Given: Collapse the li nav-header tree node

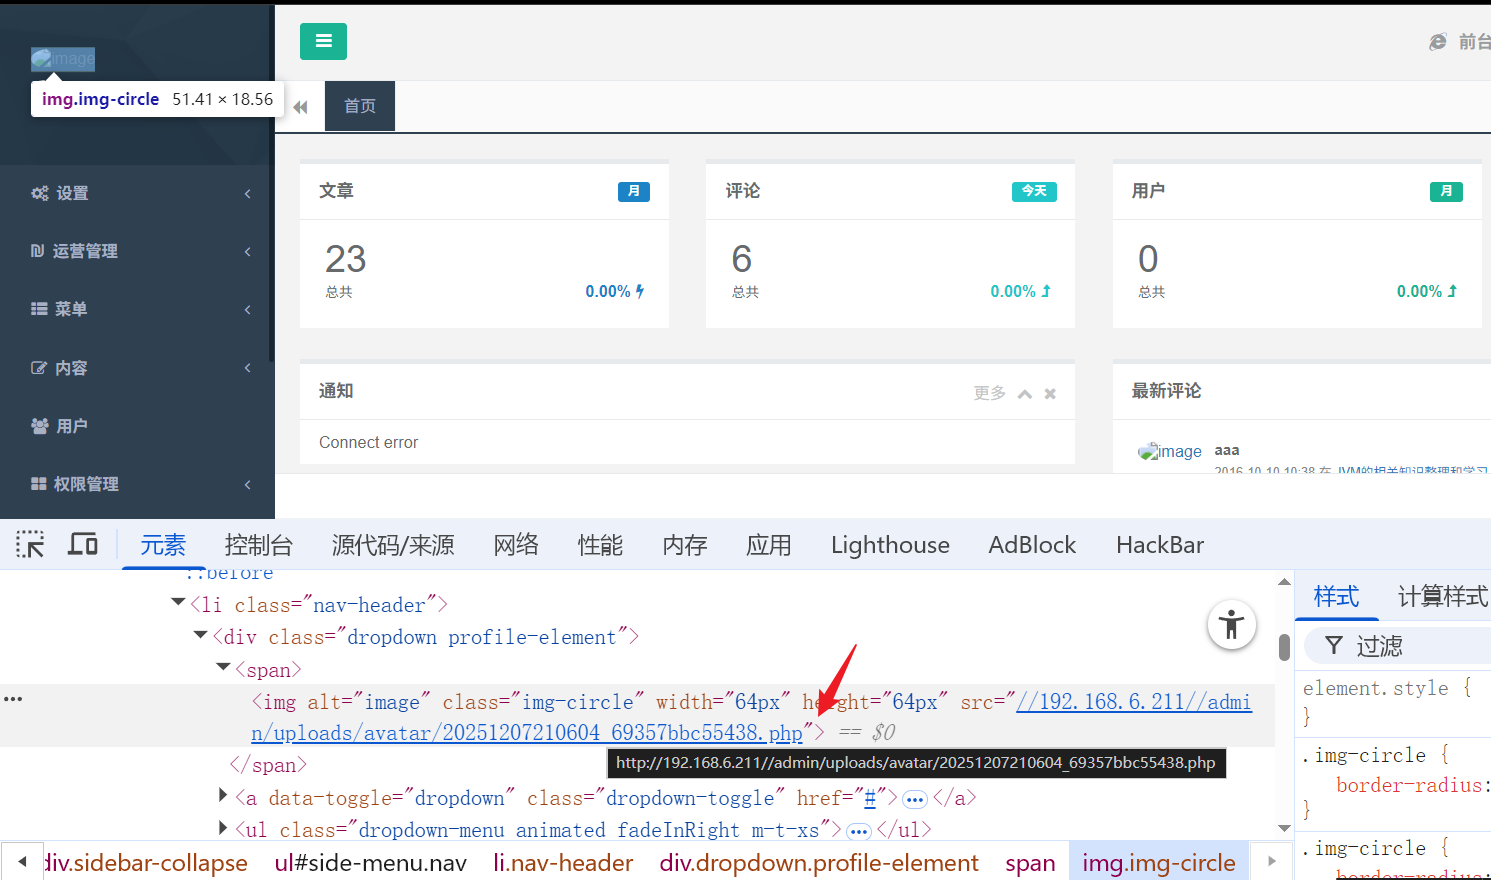Looking at the screenshot, I should tap(179, 603).
